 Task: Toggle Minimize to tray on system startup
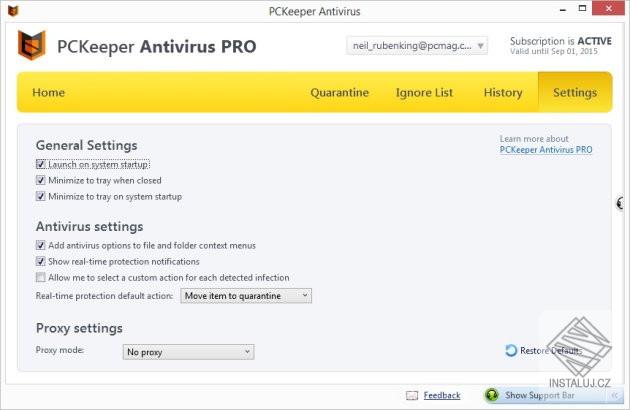click(x=41, y=196)
